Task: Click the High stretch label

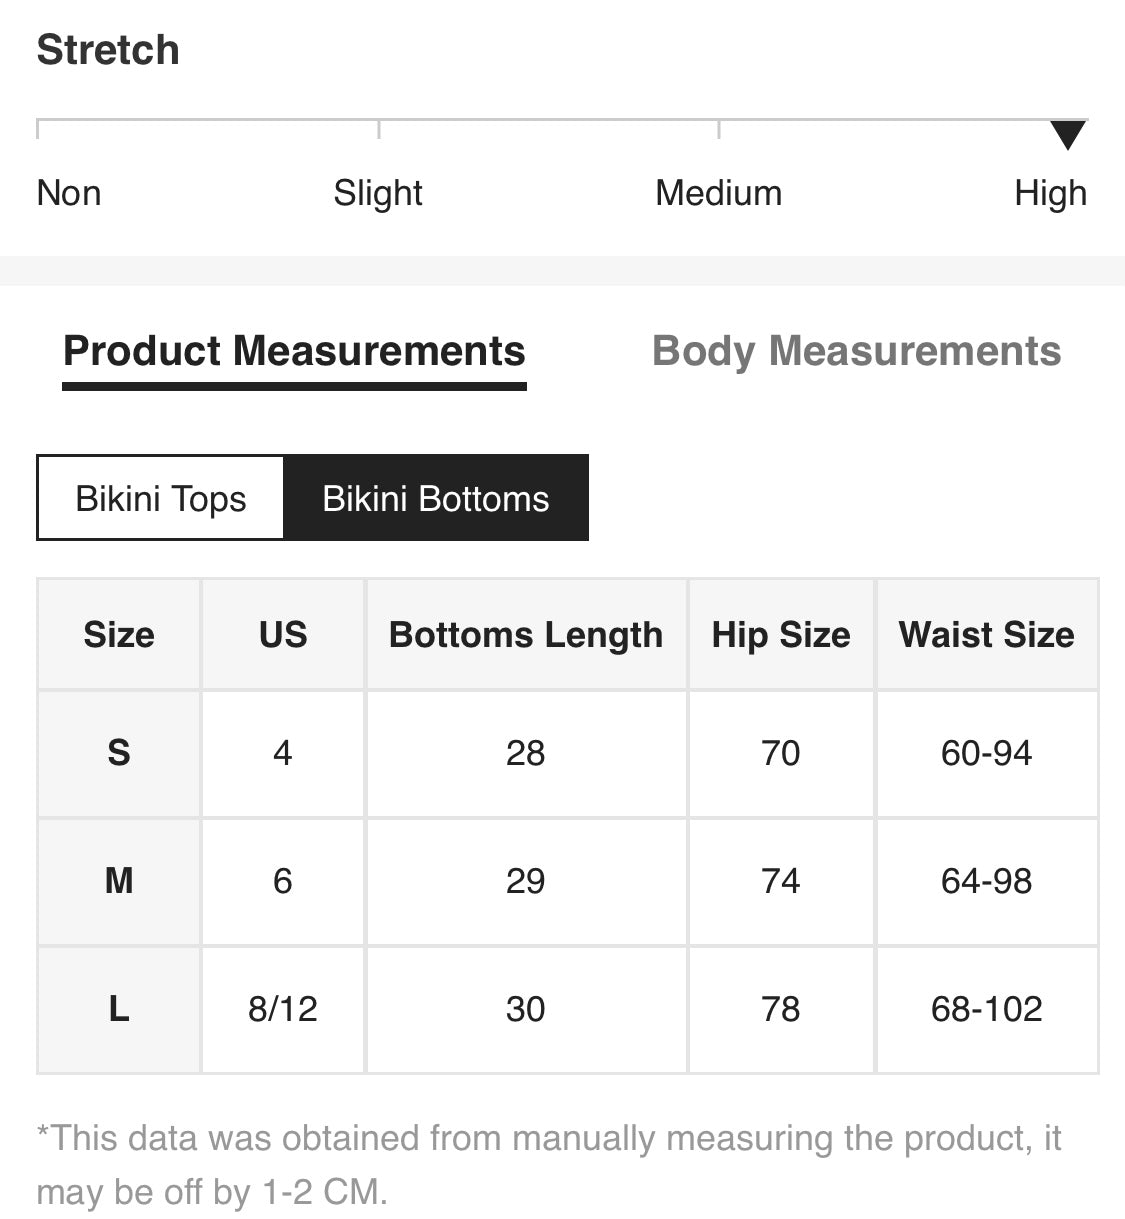Action: (x=1050, y=193)
